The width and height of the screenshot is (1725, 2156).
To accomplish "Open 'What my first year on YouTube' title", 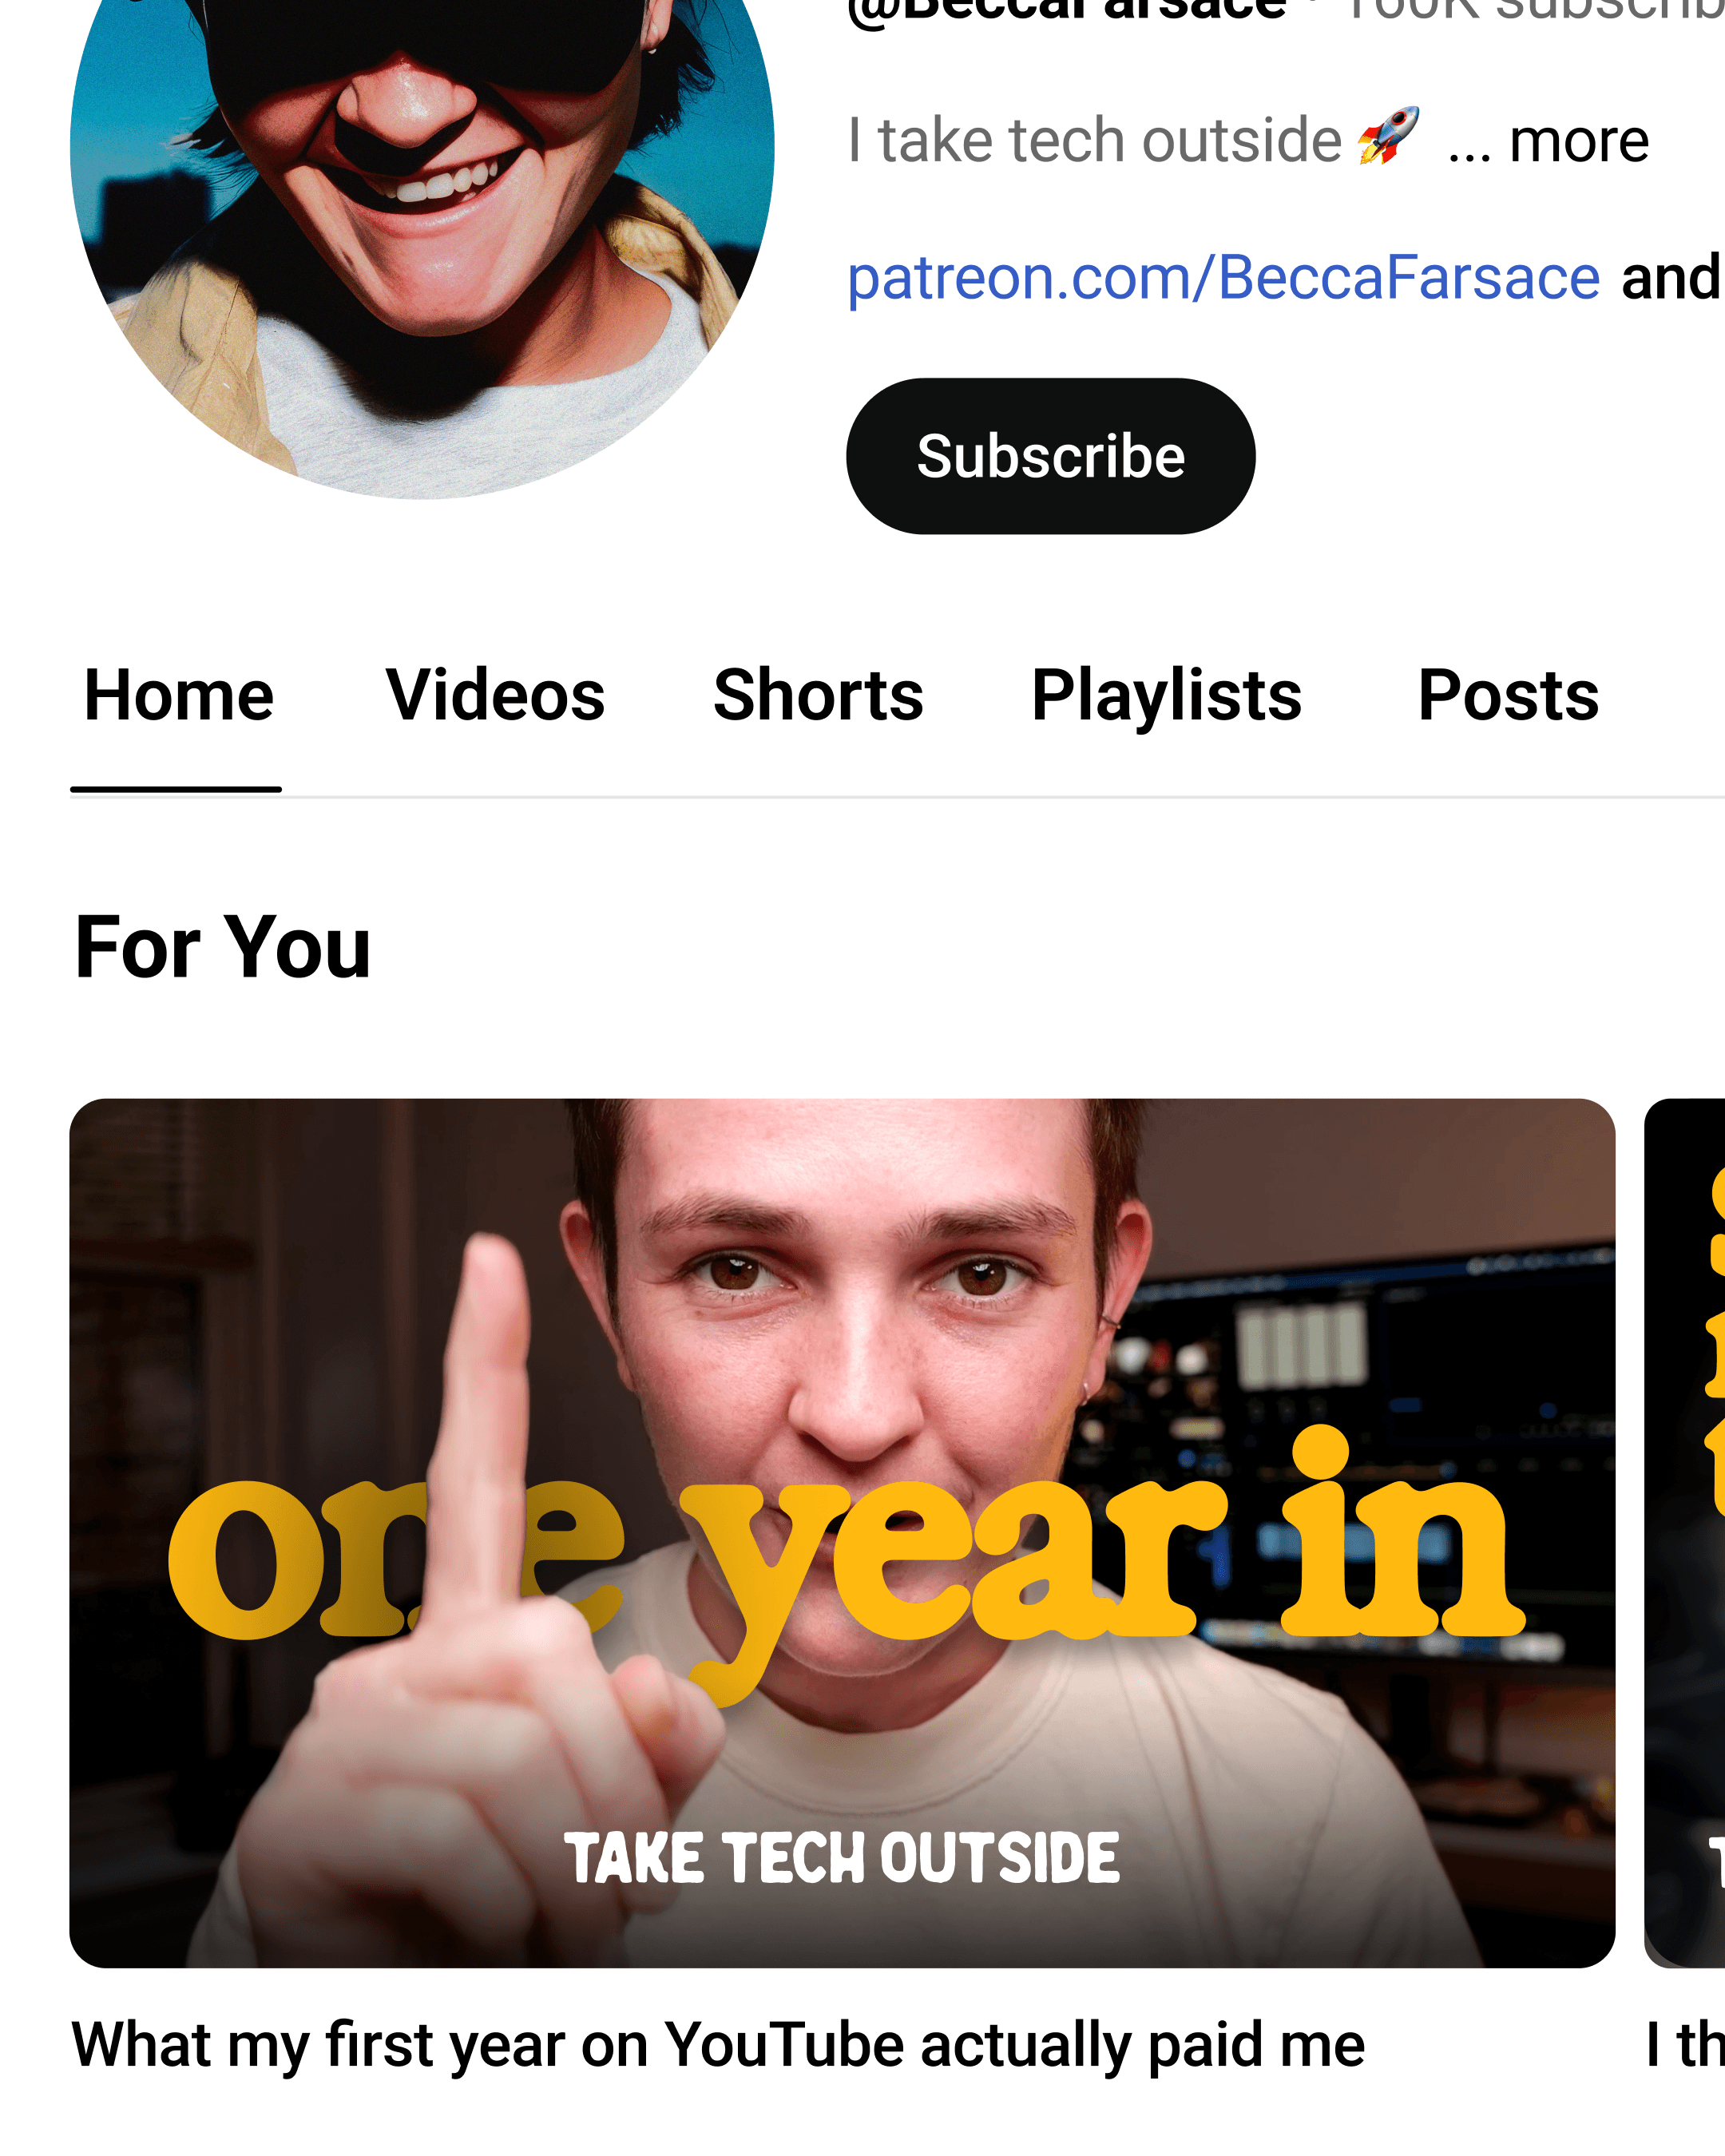I will tap(718, 2044).
